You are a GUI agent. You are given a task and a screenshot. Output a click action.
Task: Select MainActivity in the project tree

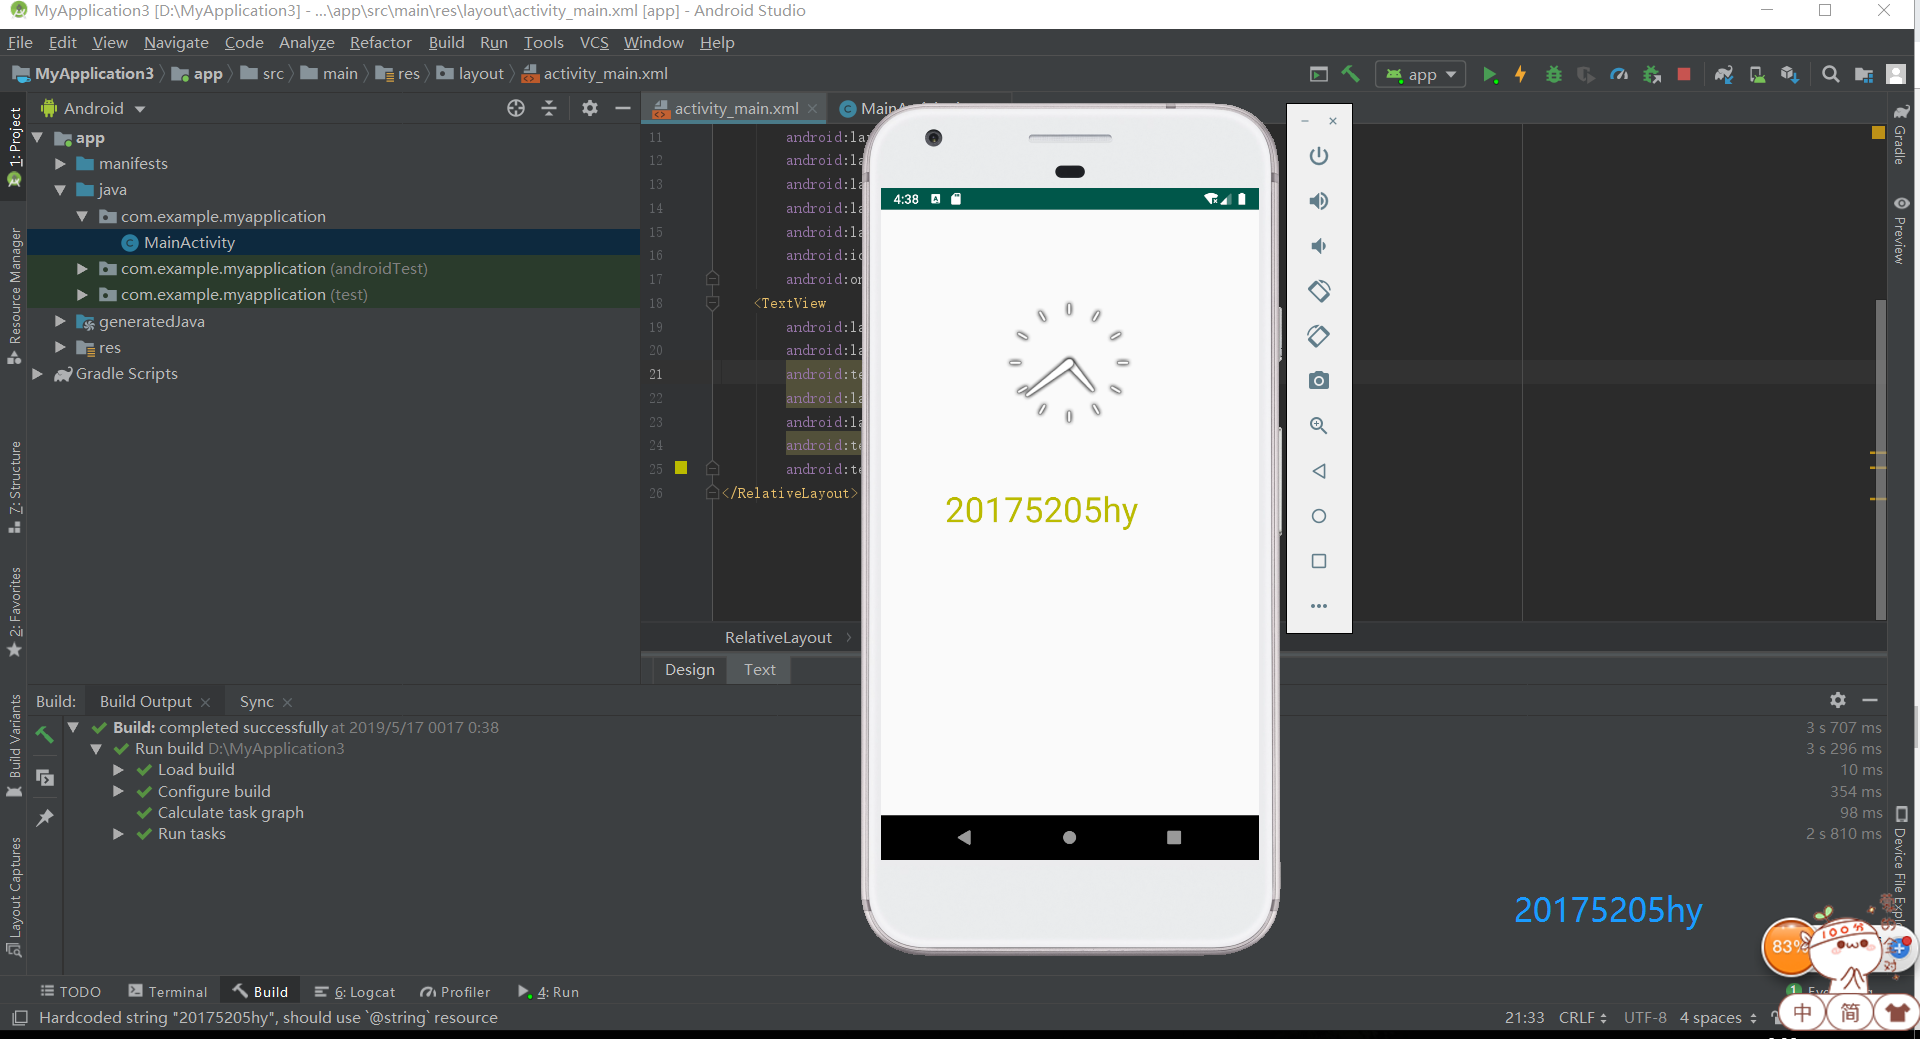pyautogui.click(x=189, y=242)
